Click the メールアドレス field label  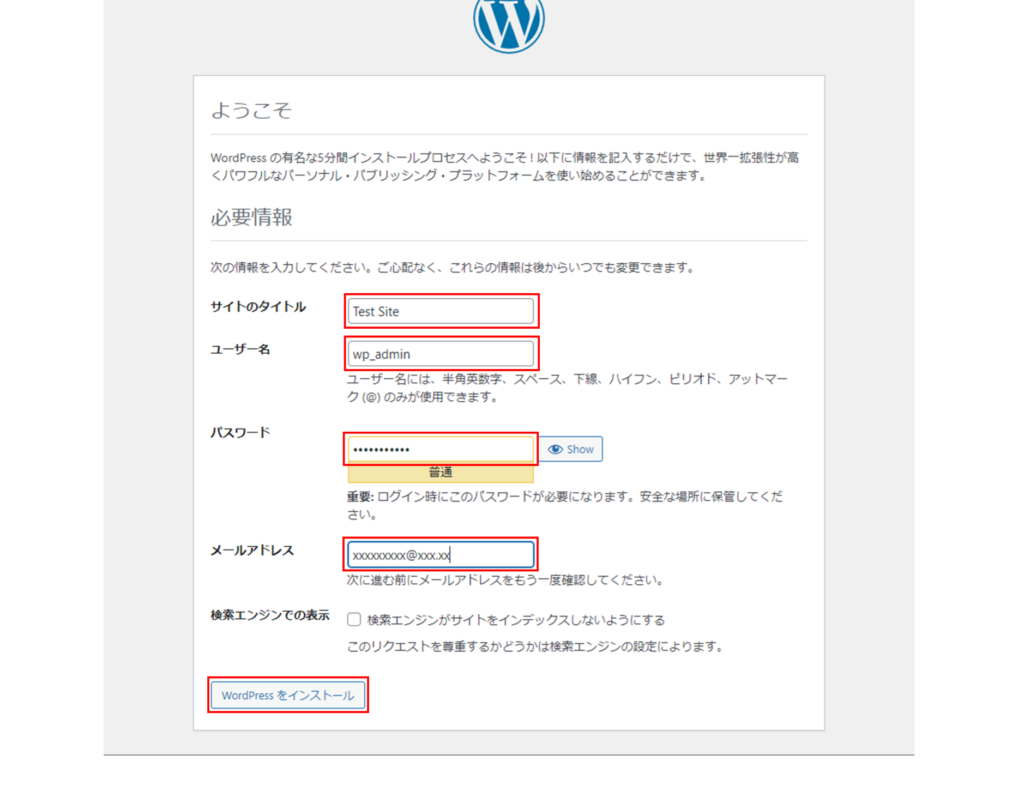pos(252,550)
